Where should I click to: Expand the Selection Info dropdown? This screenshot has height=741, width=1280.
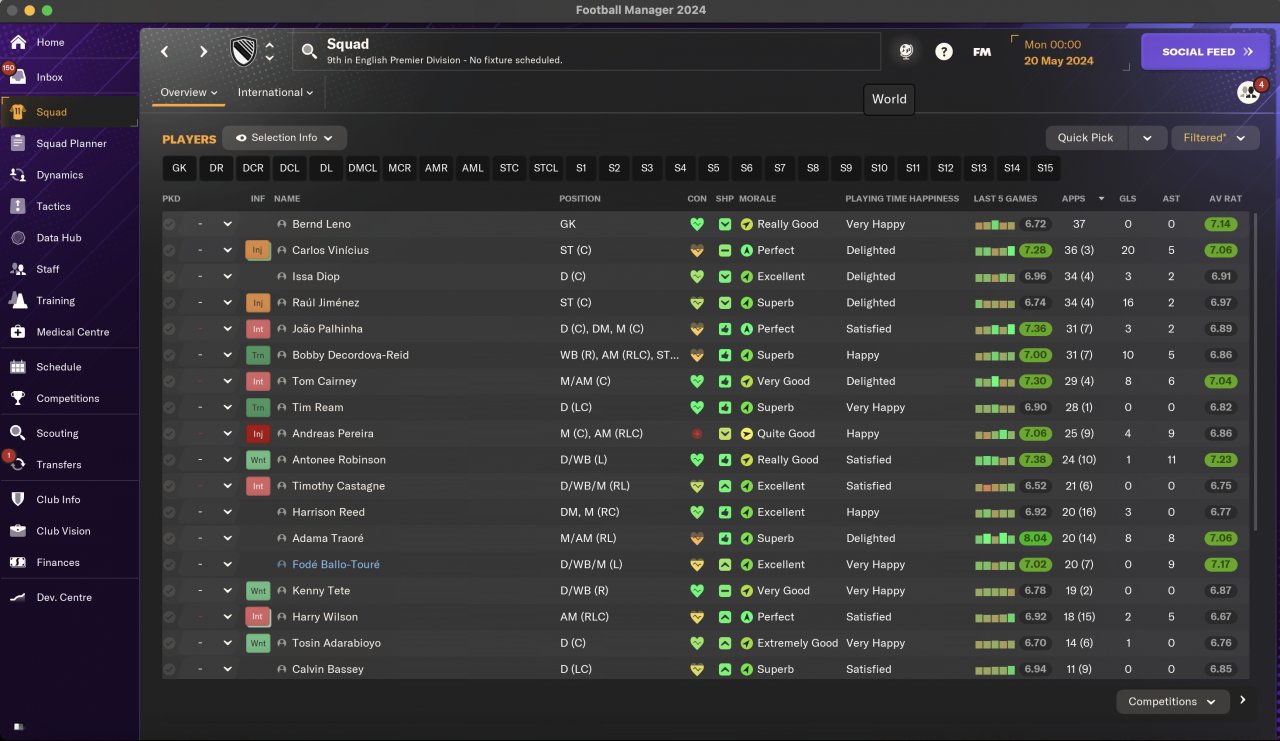[x=285, y=138]
